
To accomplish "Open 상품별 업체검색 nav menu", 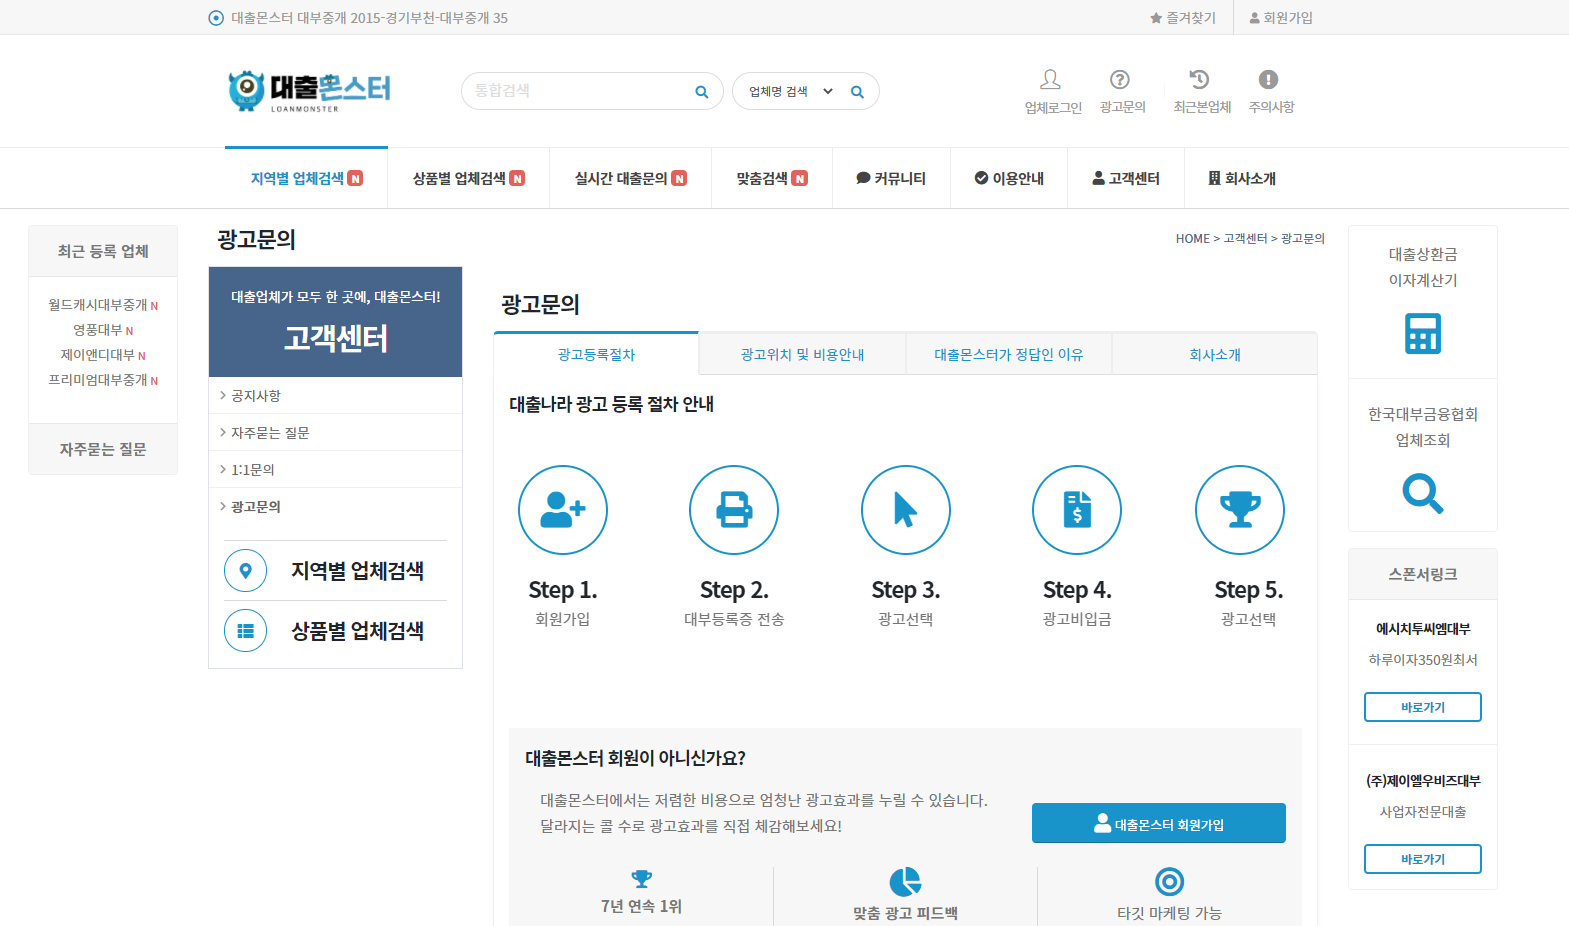I will [x=468, y=178].
